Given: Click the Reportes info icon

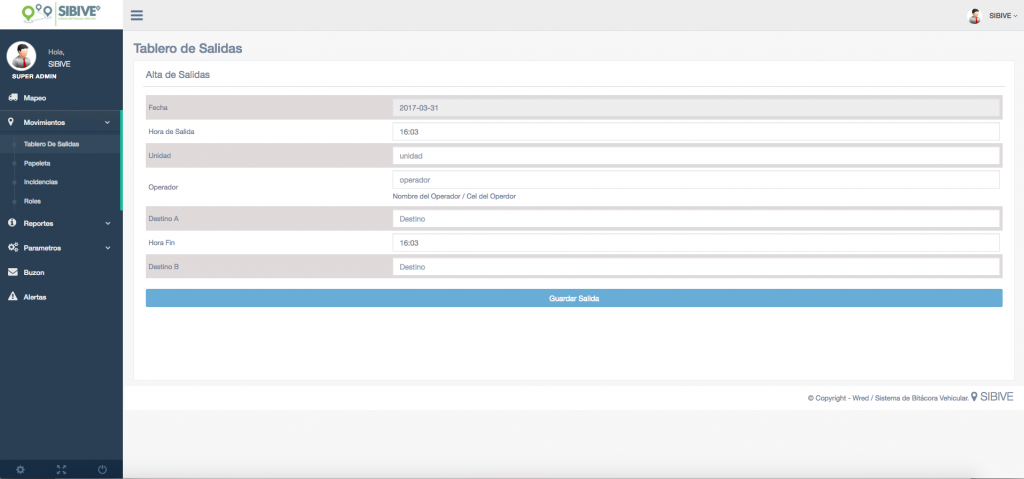Looking at the screenshot, I should pyautogui.click(x=12, y=223).
